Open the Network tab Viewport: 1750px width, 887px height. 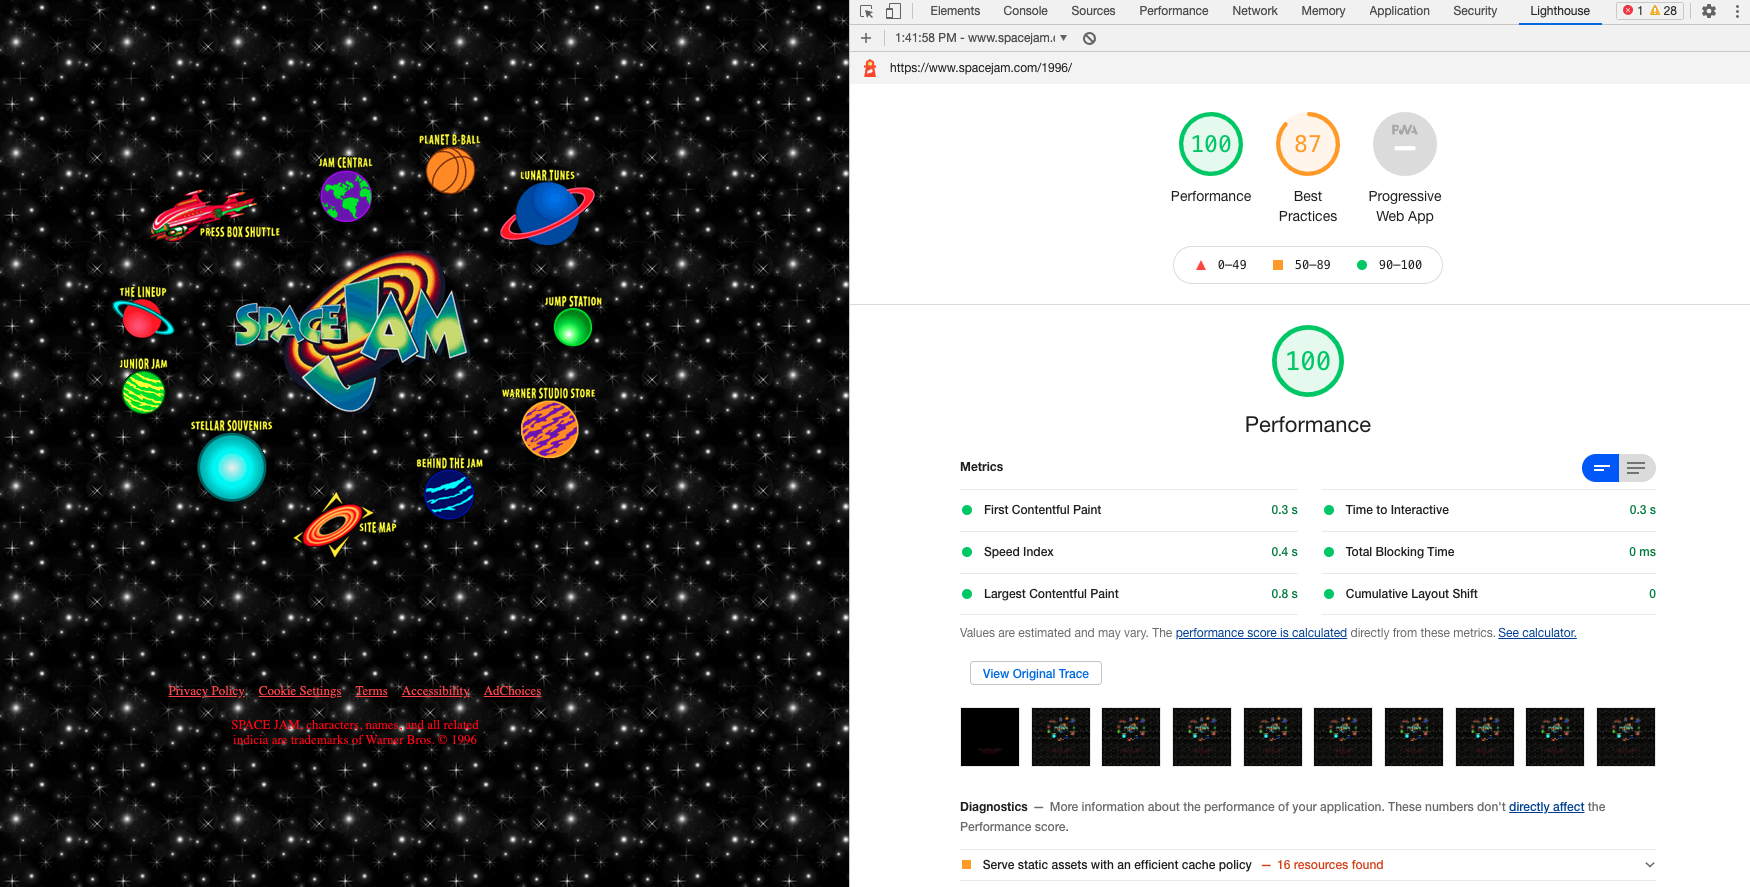(x=1254, y=11)
